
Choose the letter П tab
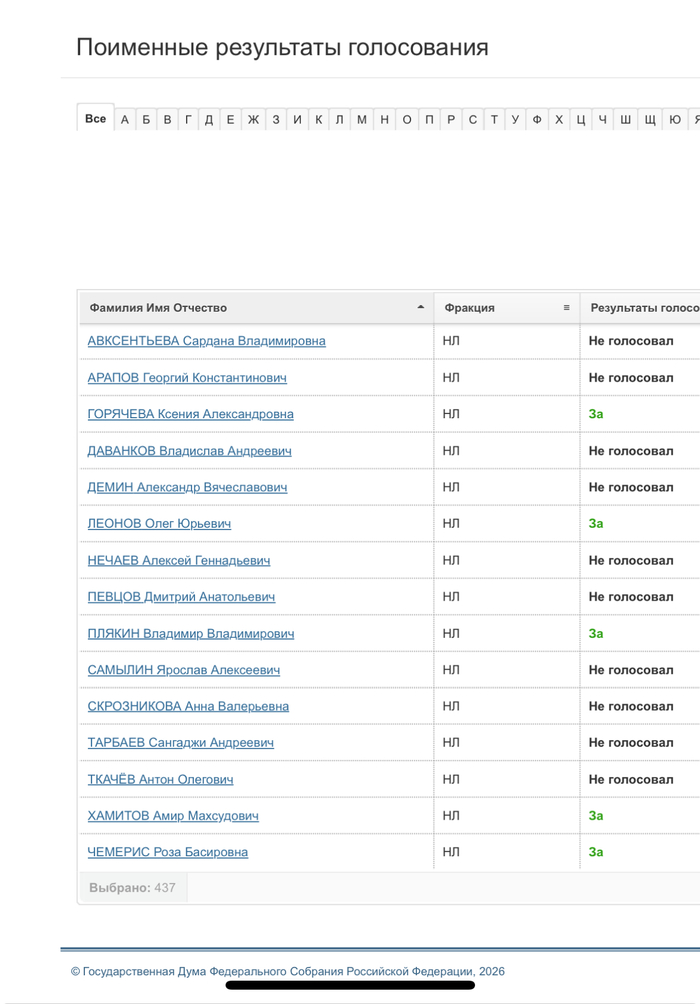(x=429, y=120)
